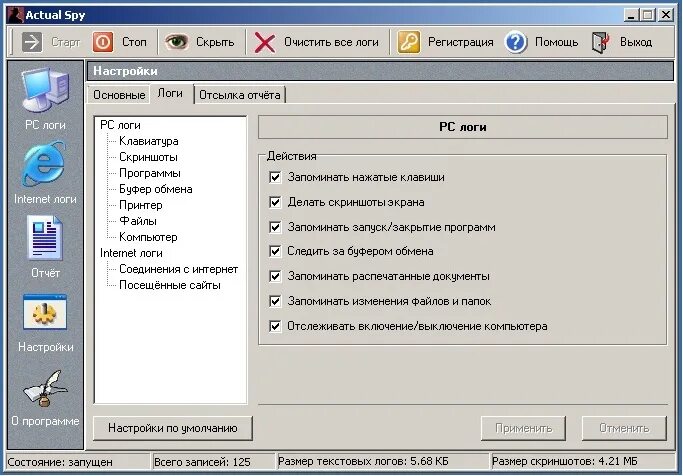Screen dimensions: 683x476
Task: Switch to the Основные tab
Action: click(119, 95)
